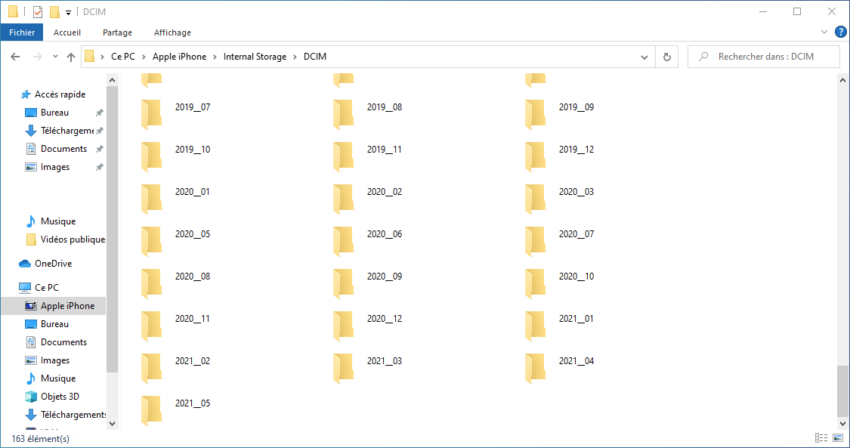Open the Accueil ribbon tab
The height and width of the screenshot is (448, 850).
(x=67, y=33)
